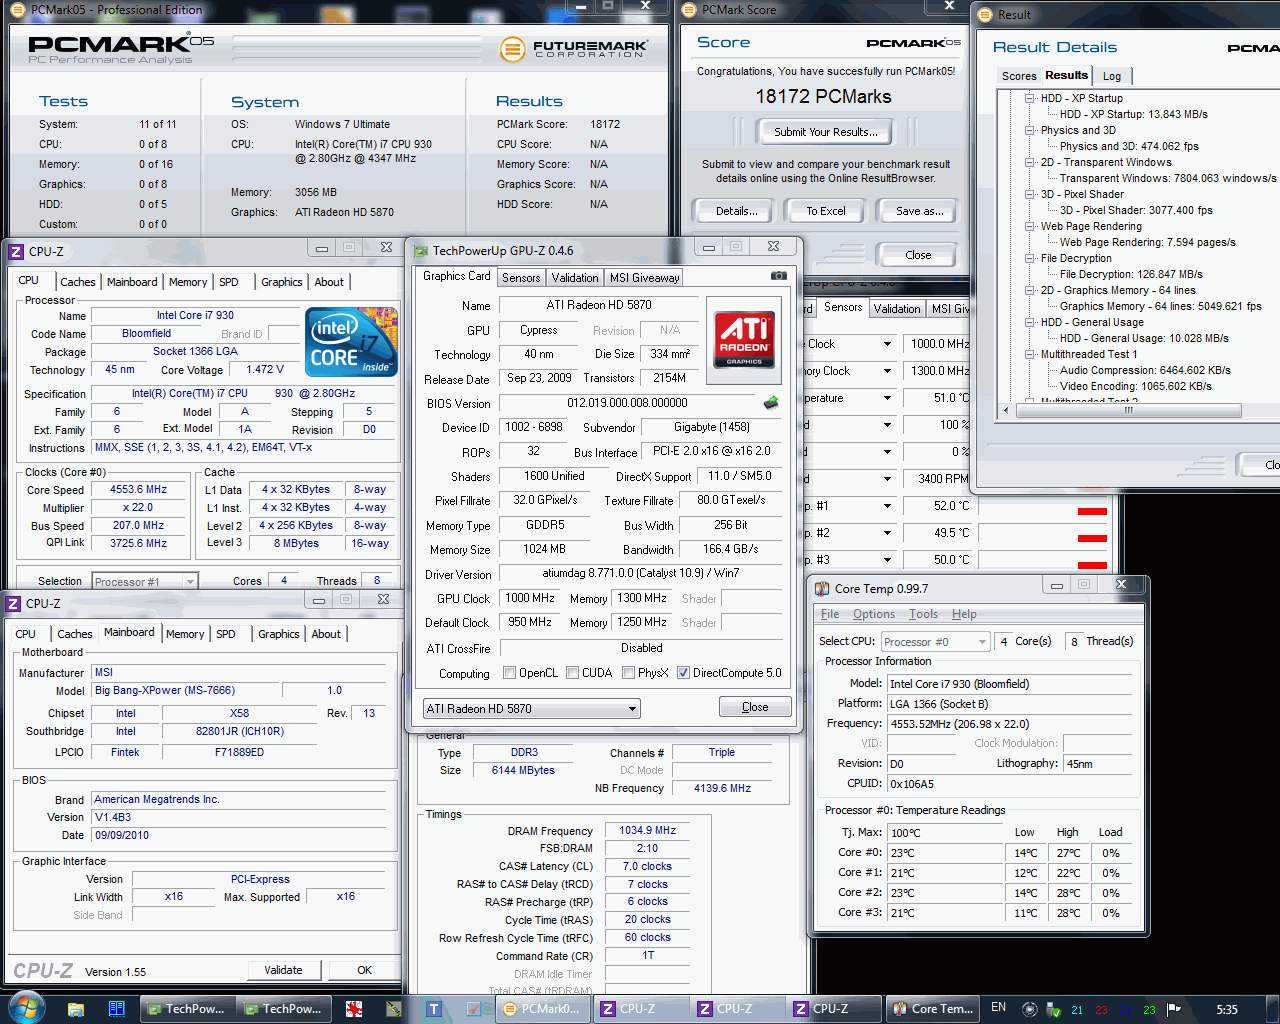Collapse the HDD - XP Startup tree node
This screenshot has height=1024, width=1280.
click(x=1029, y=98)
